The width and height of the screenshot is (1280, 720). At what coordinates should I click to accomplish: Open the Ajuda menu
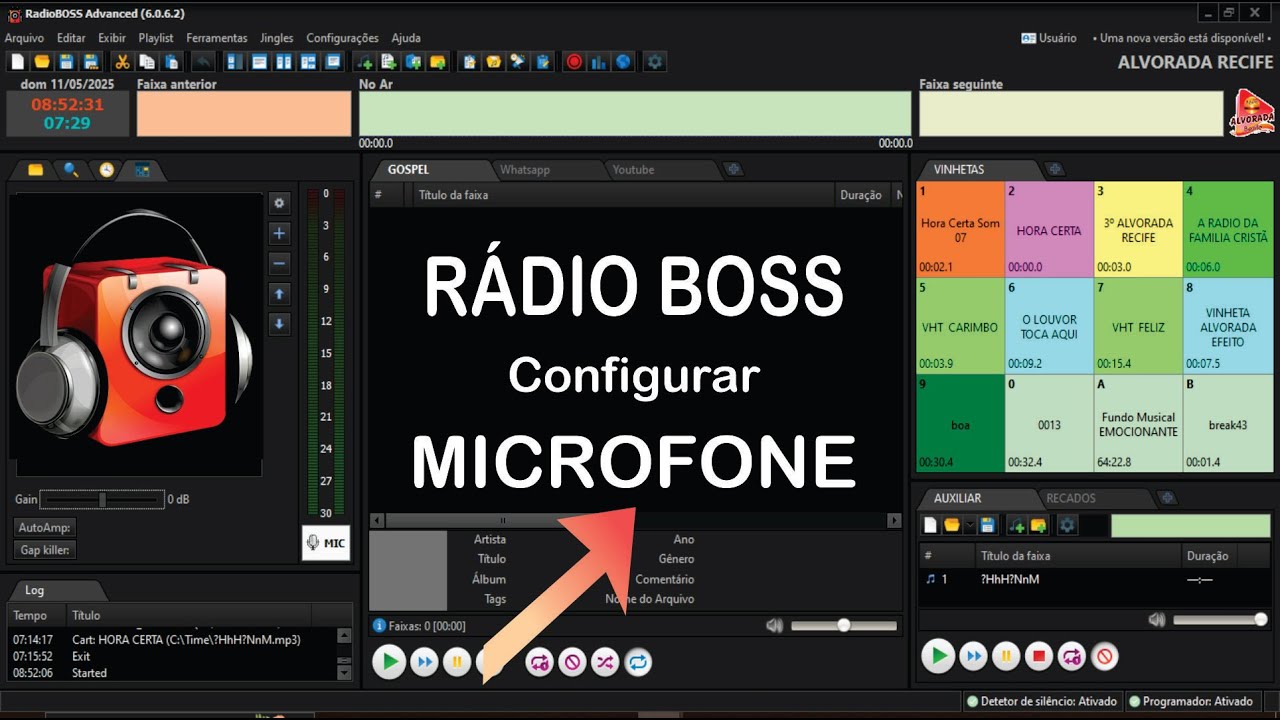(406, 38)
